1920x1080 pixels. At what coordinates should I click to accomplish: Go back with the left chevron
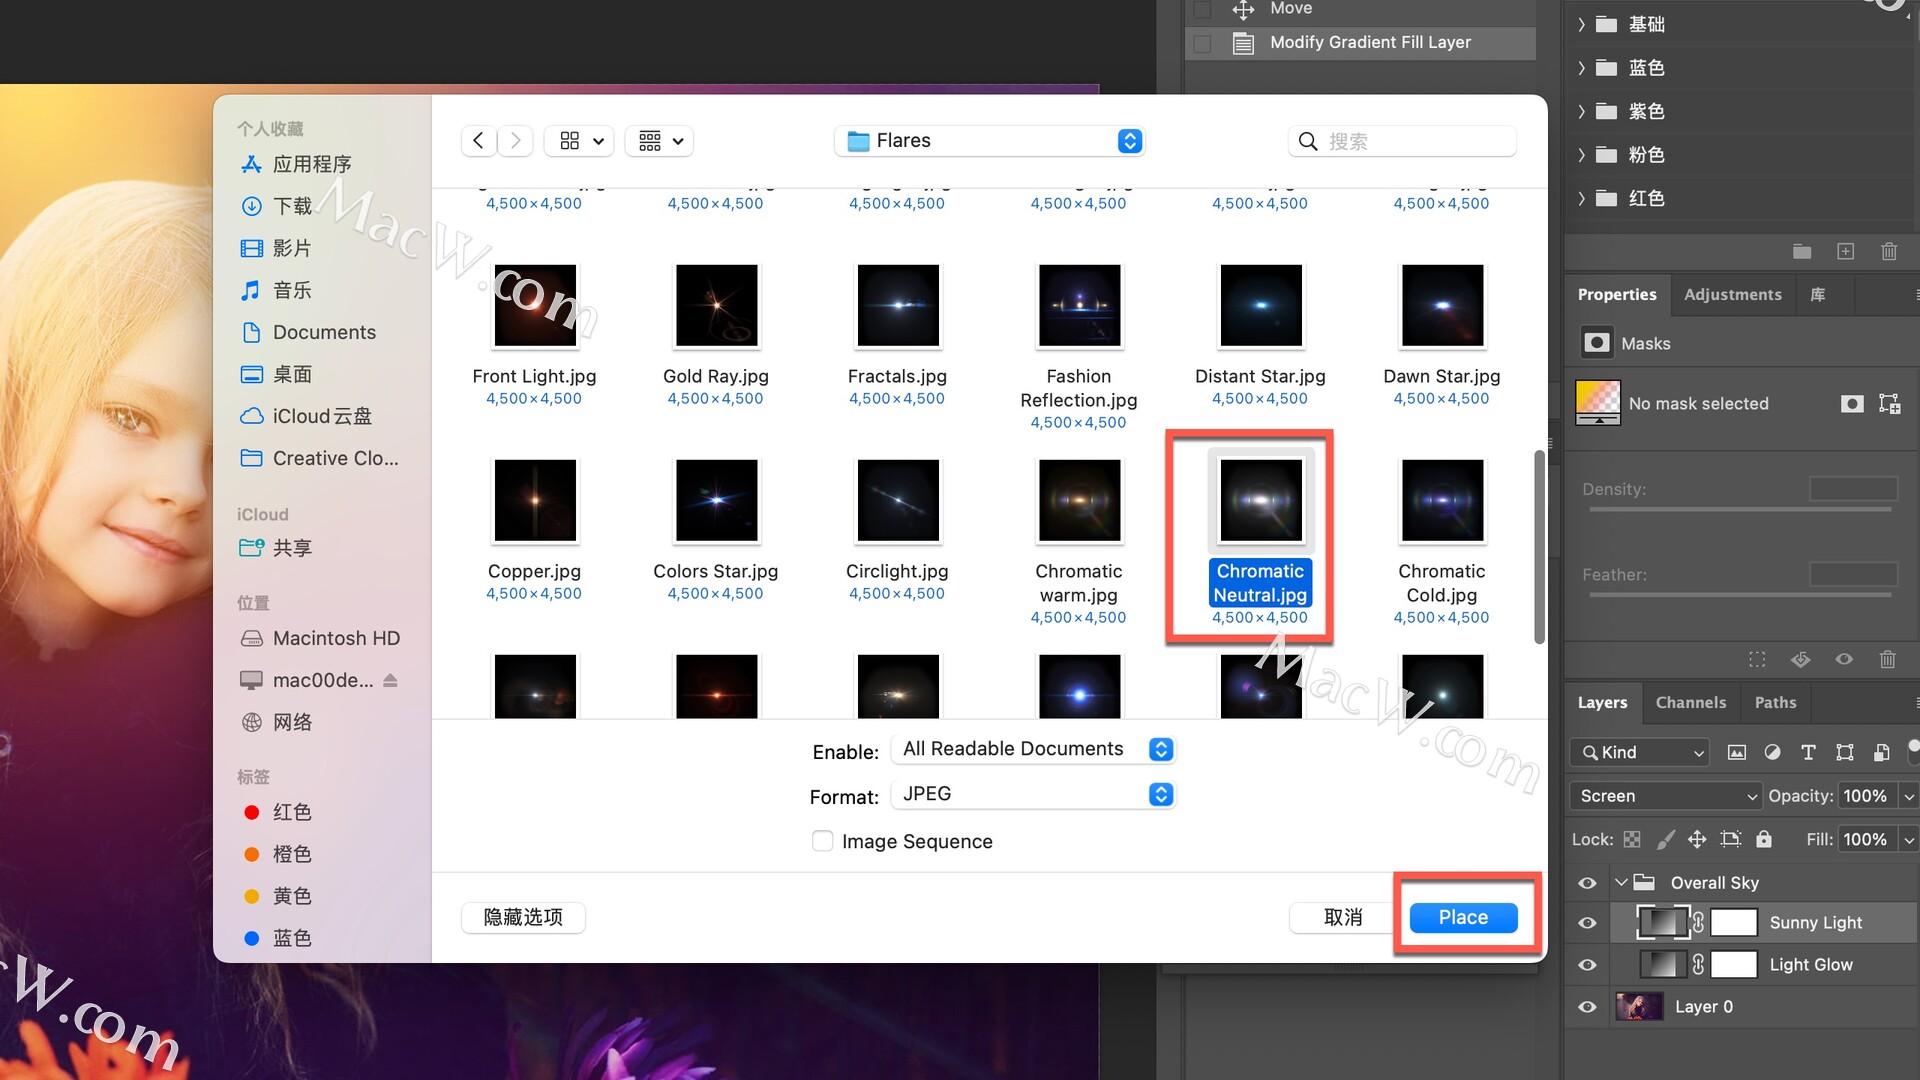[x=478, y=141]
